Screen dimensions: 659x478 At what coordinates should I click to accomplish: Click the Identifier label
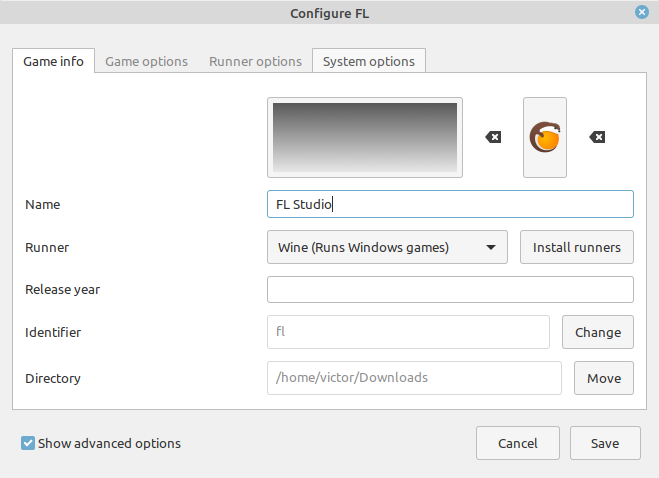53,333
